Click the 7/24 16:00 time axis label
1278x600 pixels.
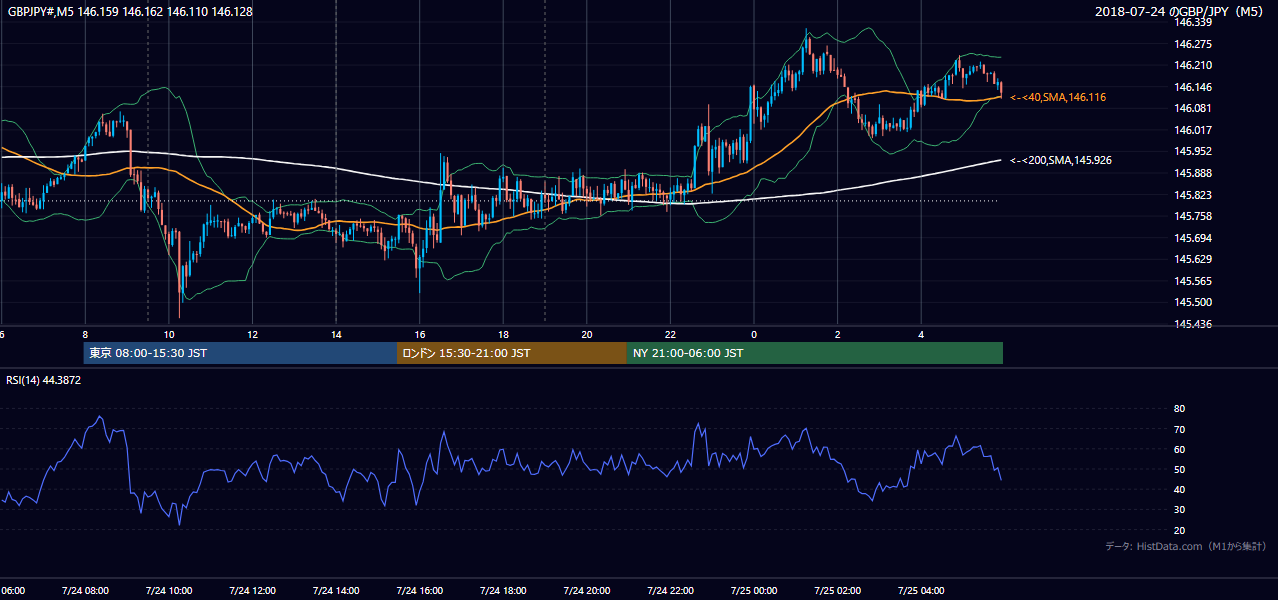pyautogui.click(x=419, y=590)
